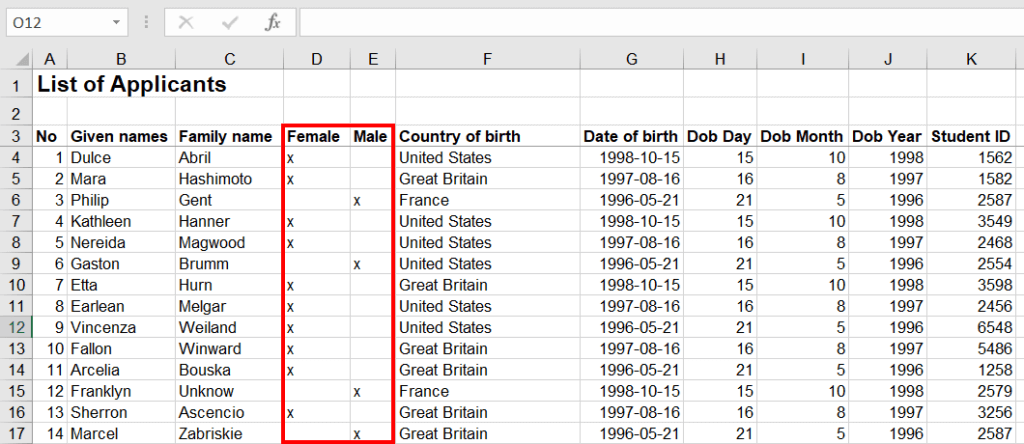Select the Hashimoto family name cell

(x=228, y=179)
